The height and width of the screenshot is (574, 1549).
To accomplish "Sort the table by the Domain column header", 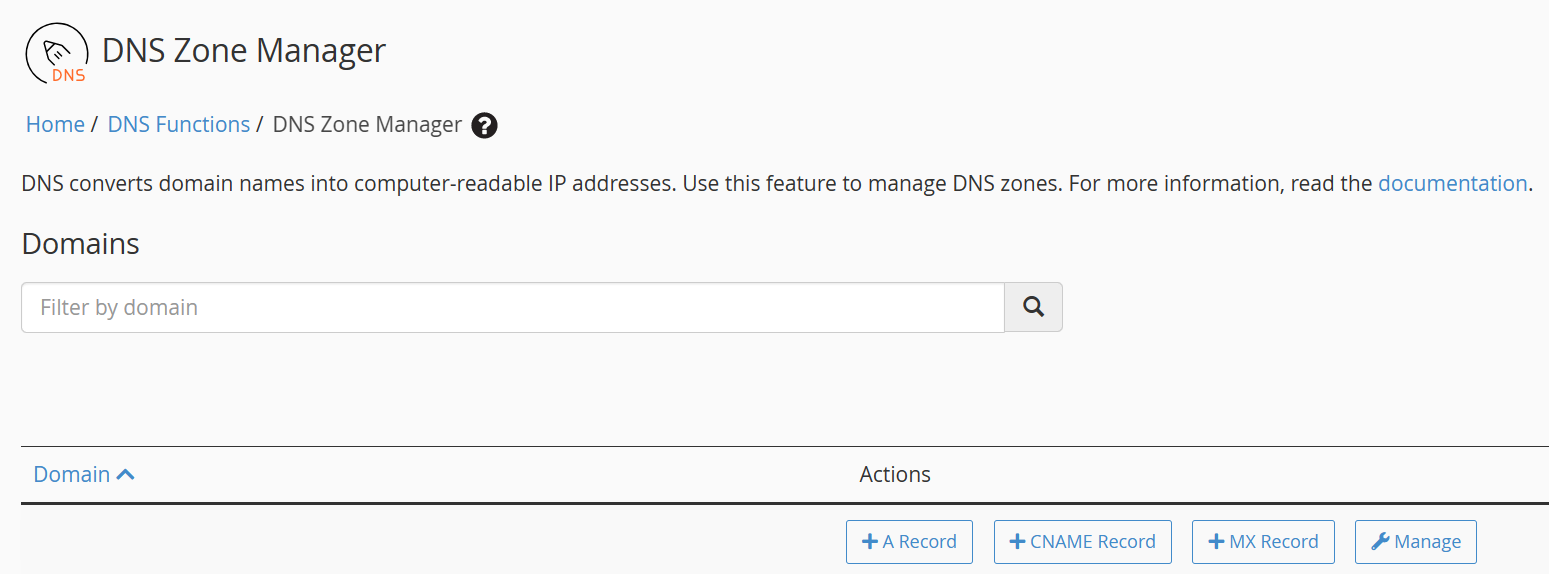I will [x=72, y=474].
